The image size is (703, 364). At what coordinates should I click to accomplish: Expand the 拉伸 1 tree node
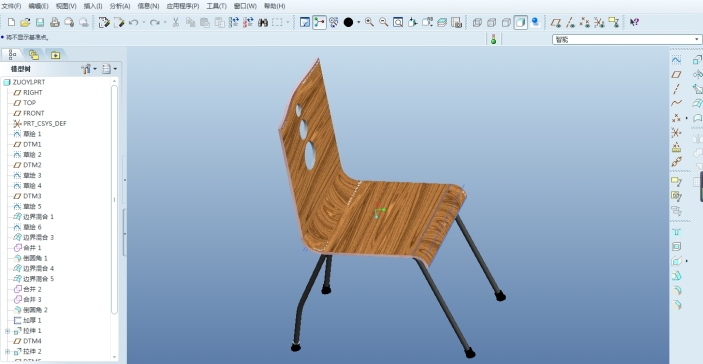tap(8, 331)
